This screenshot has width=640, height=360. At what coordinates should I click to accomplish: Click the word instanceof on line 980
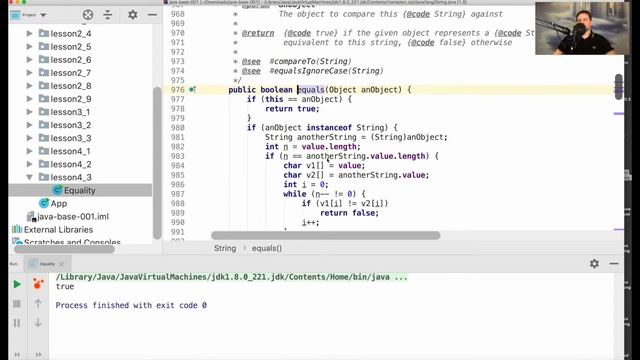tap(329, 128)
